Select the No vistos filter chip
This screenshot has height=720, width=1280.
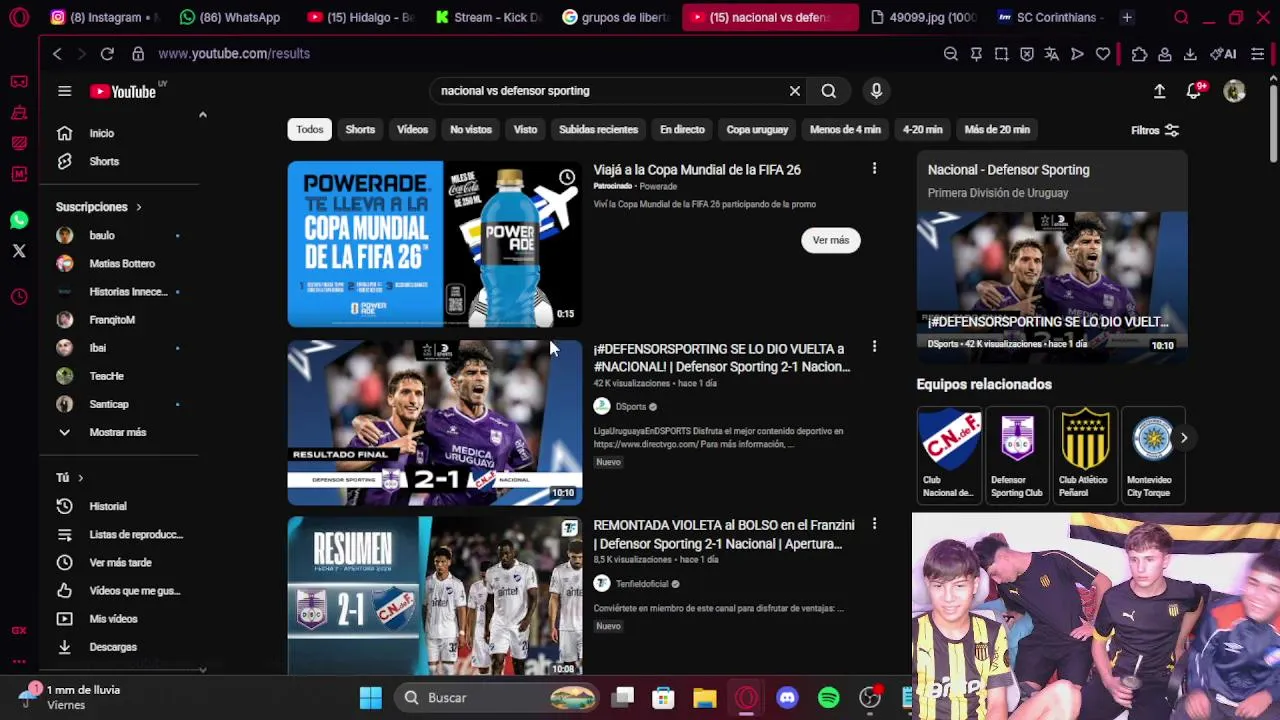pyautogui.click(x=471, y=130)
